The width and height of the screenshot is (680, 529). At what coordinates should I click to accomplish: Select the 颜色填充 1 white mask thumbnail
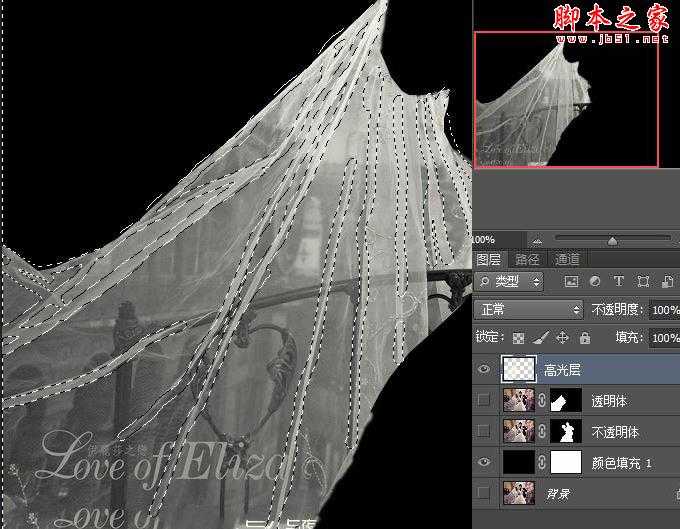(x=566, y=462)
